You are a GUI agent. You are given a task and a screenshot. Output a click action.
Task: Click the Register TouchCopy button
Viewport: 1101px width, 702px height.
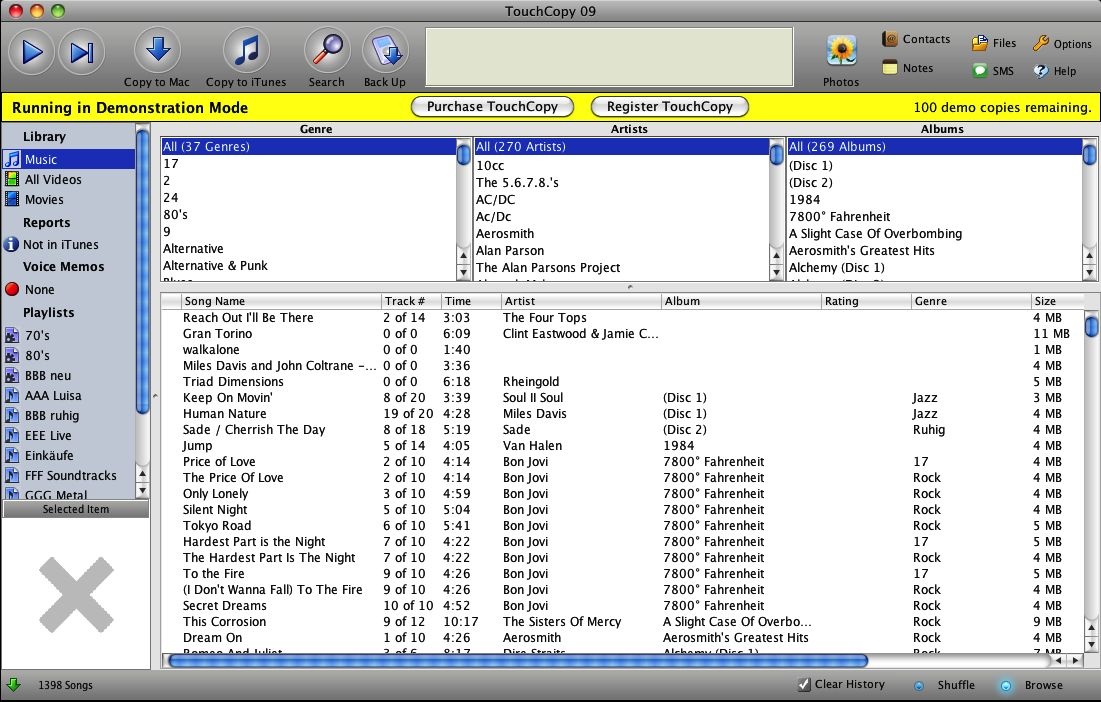(x=669, y=107)
